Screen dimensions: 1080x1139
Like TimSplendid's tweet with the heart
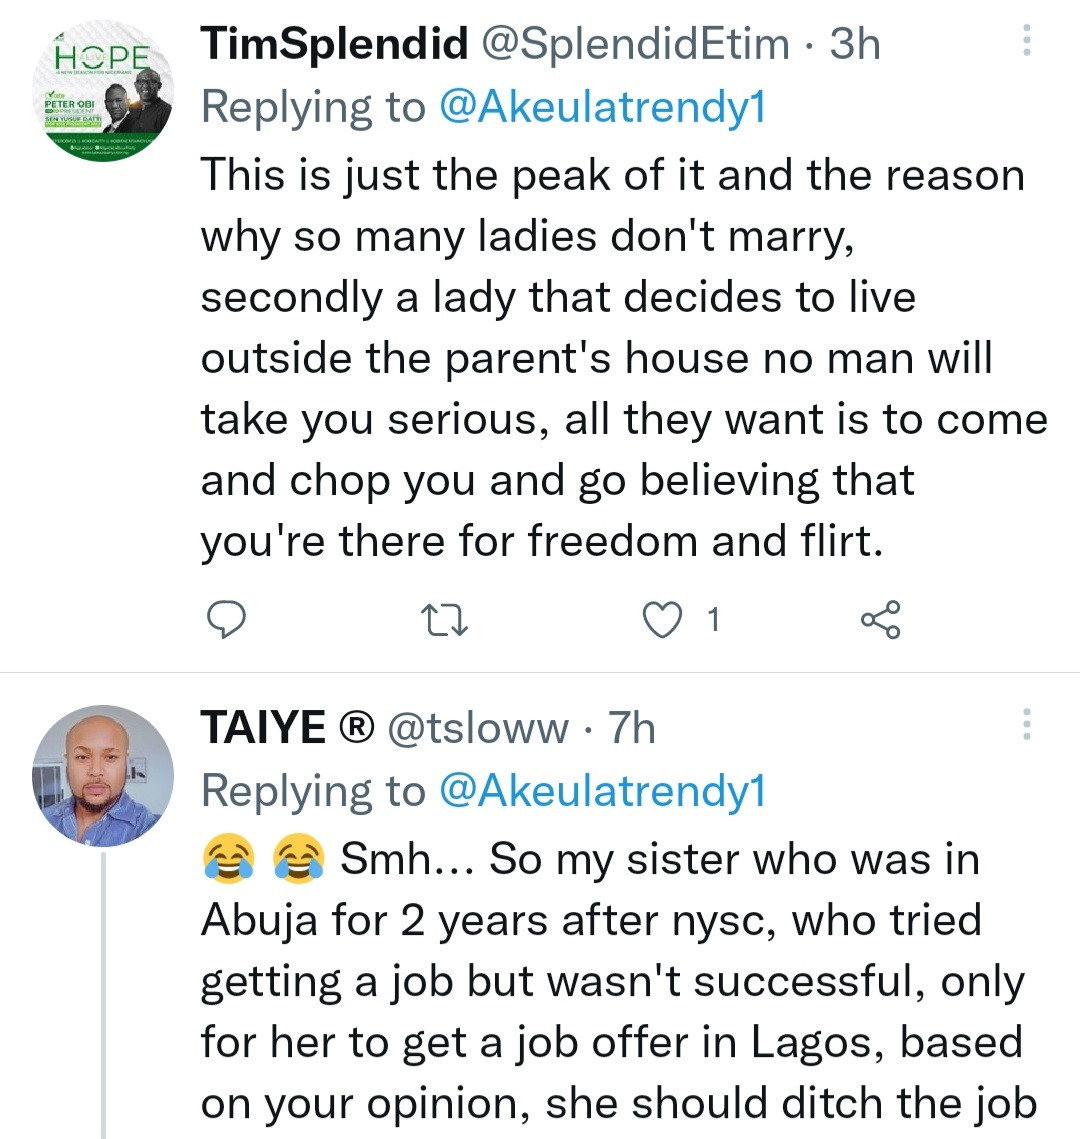(x=660, y=621)
